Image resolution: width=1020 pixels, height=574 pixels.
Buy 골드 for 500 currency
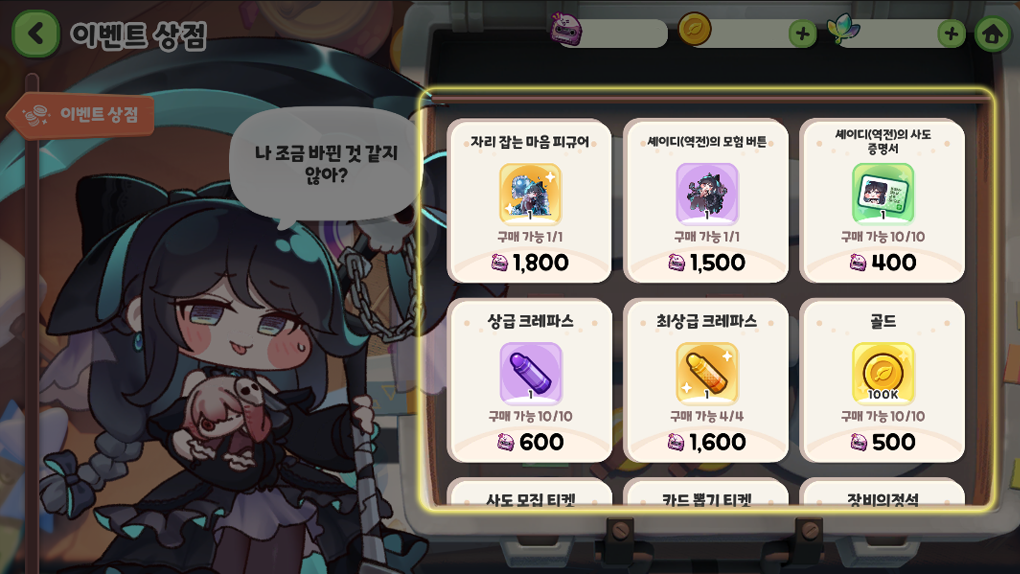(x=883, y=443)
